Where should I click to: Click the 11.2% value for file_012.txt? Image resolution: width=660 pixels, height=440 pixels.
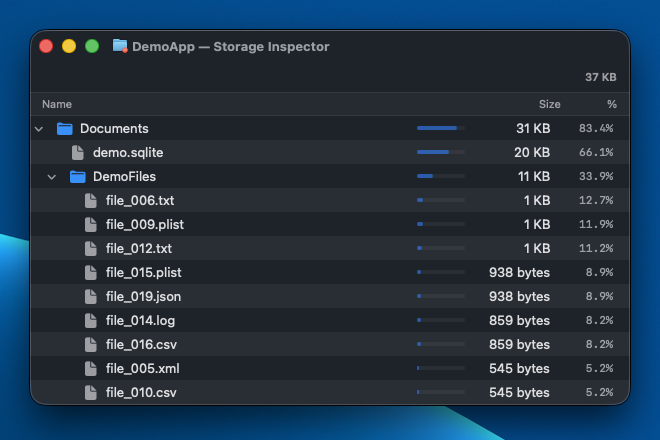[596, 248]
